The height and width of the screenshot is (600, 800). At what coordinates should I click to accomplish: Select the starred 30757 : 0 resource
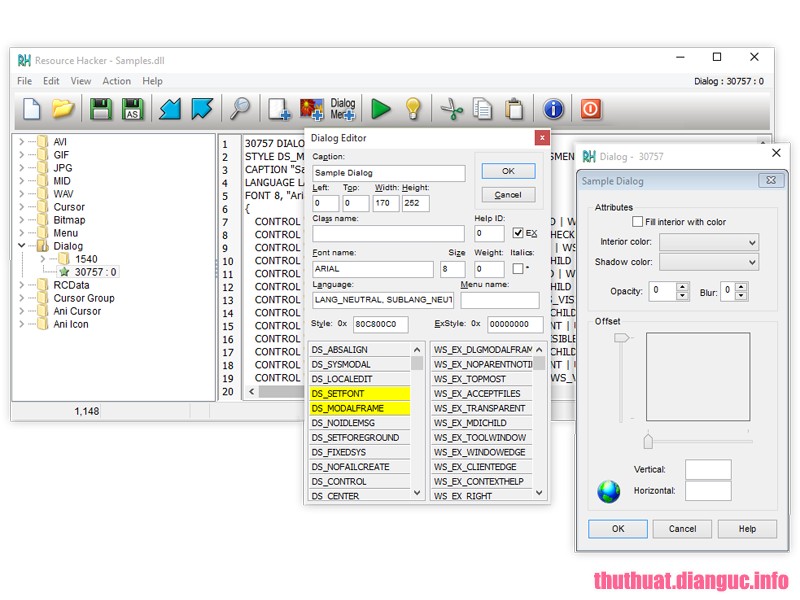pyautogui.click(x=95, y=272)
